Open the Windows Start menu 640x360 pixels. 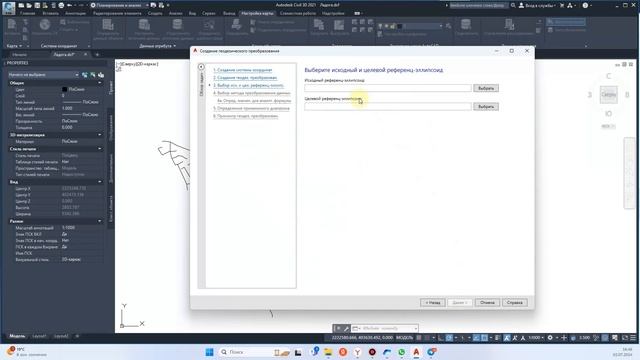pyautogui.click(x=209, y=352)
